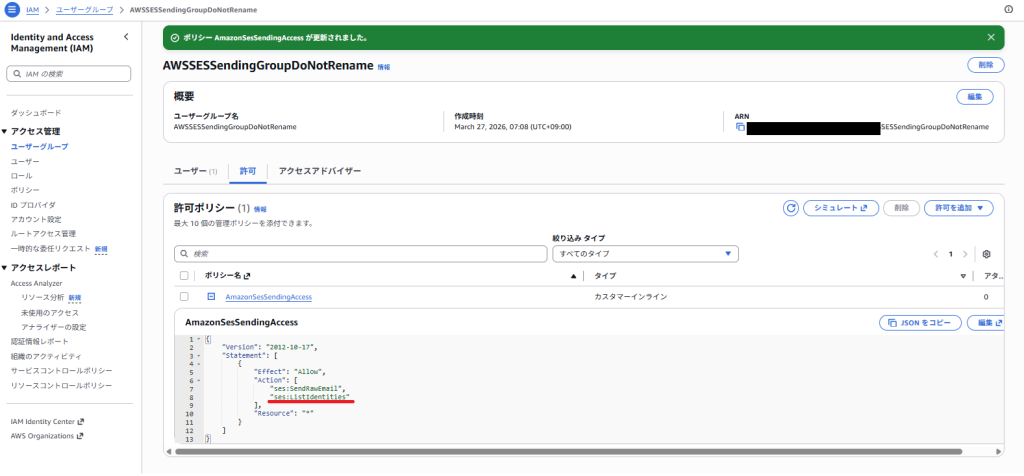Go to the next policies page arrow
This screenshot has width=1024, height=476.
point(965,254)
